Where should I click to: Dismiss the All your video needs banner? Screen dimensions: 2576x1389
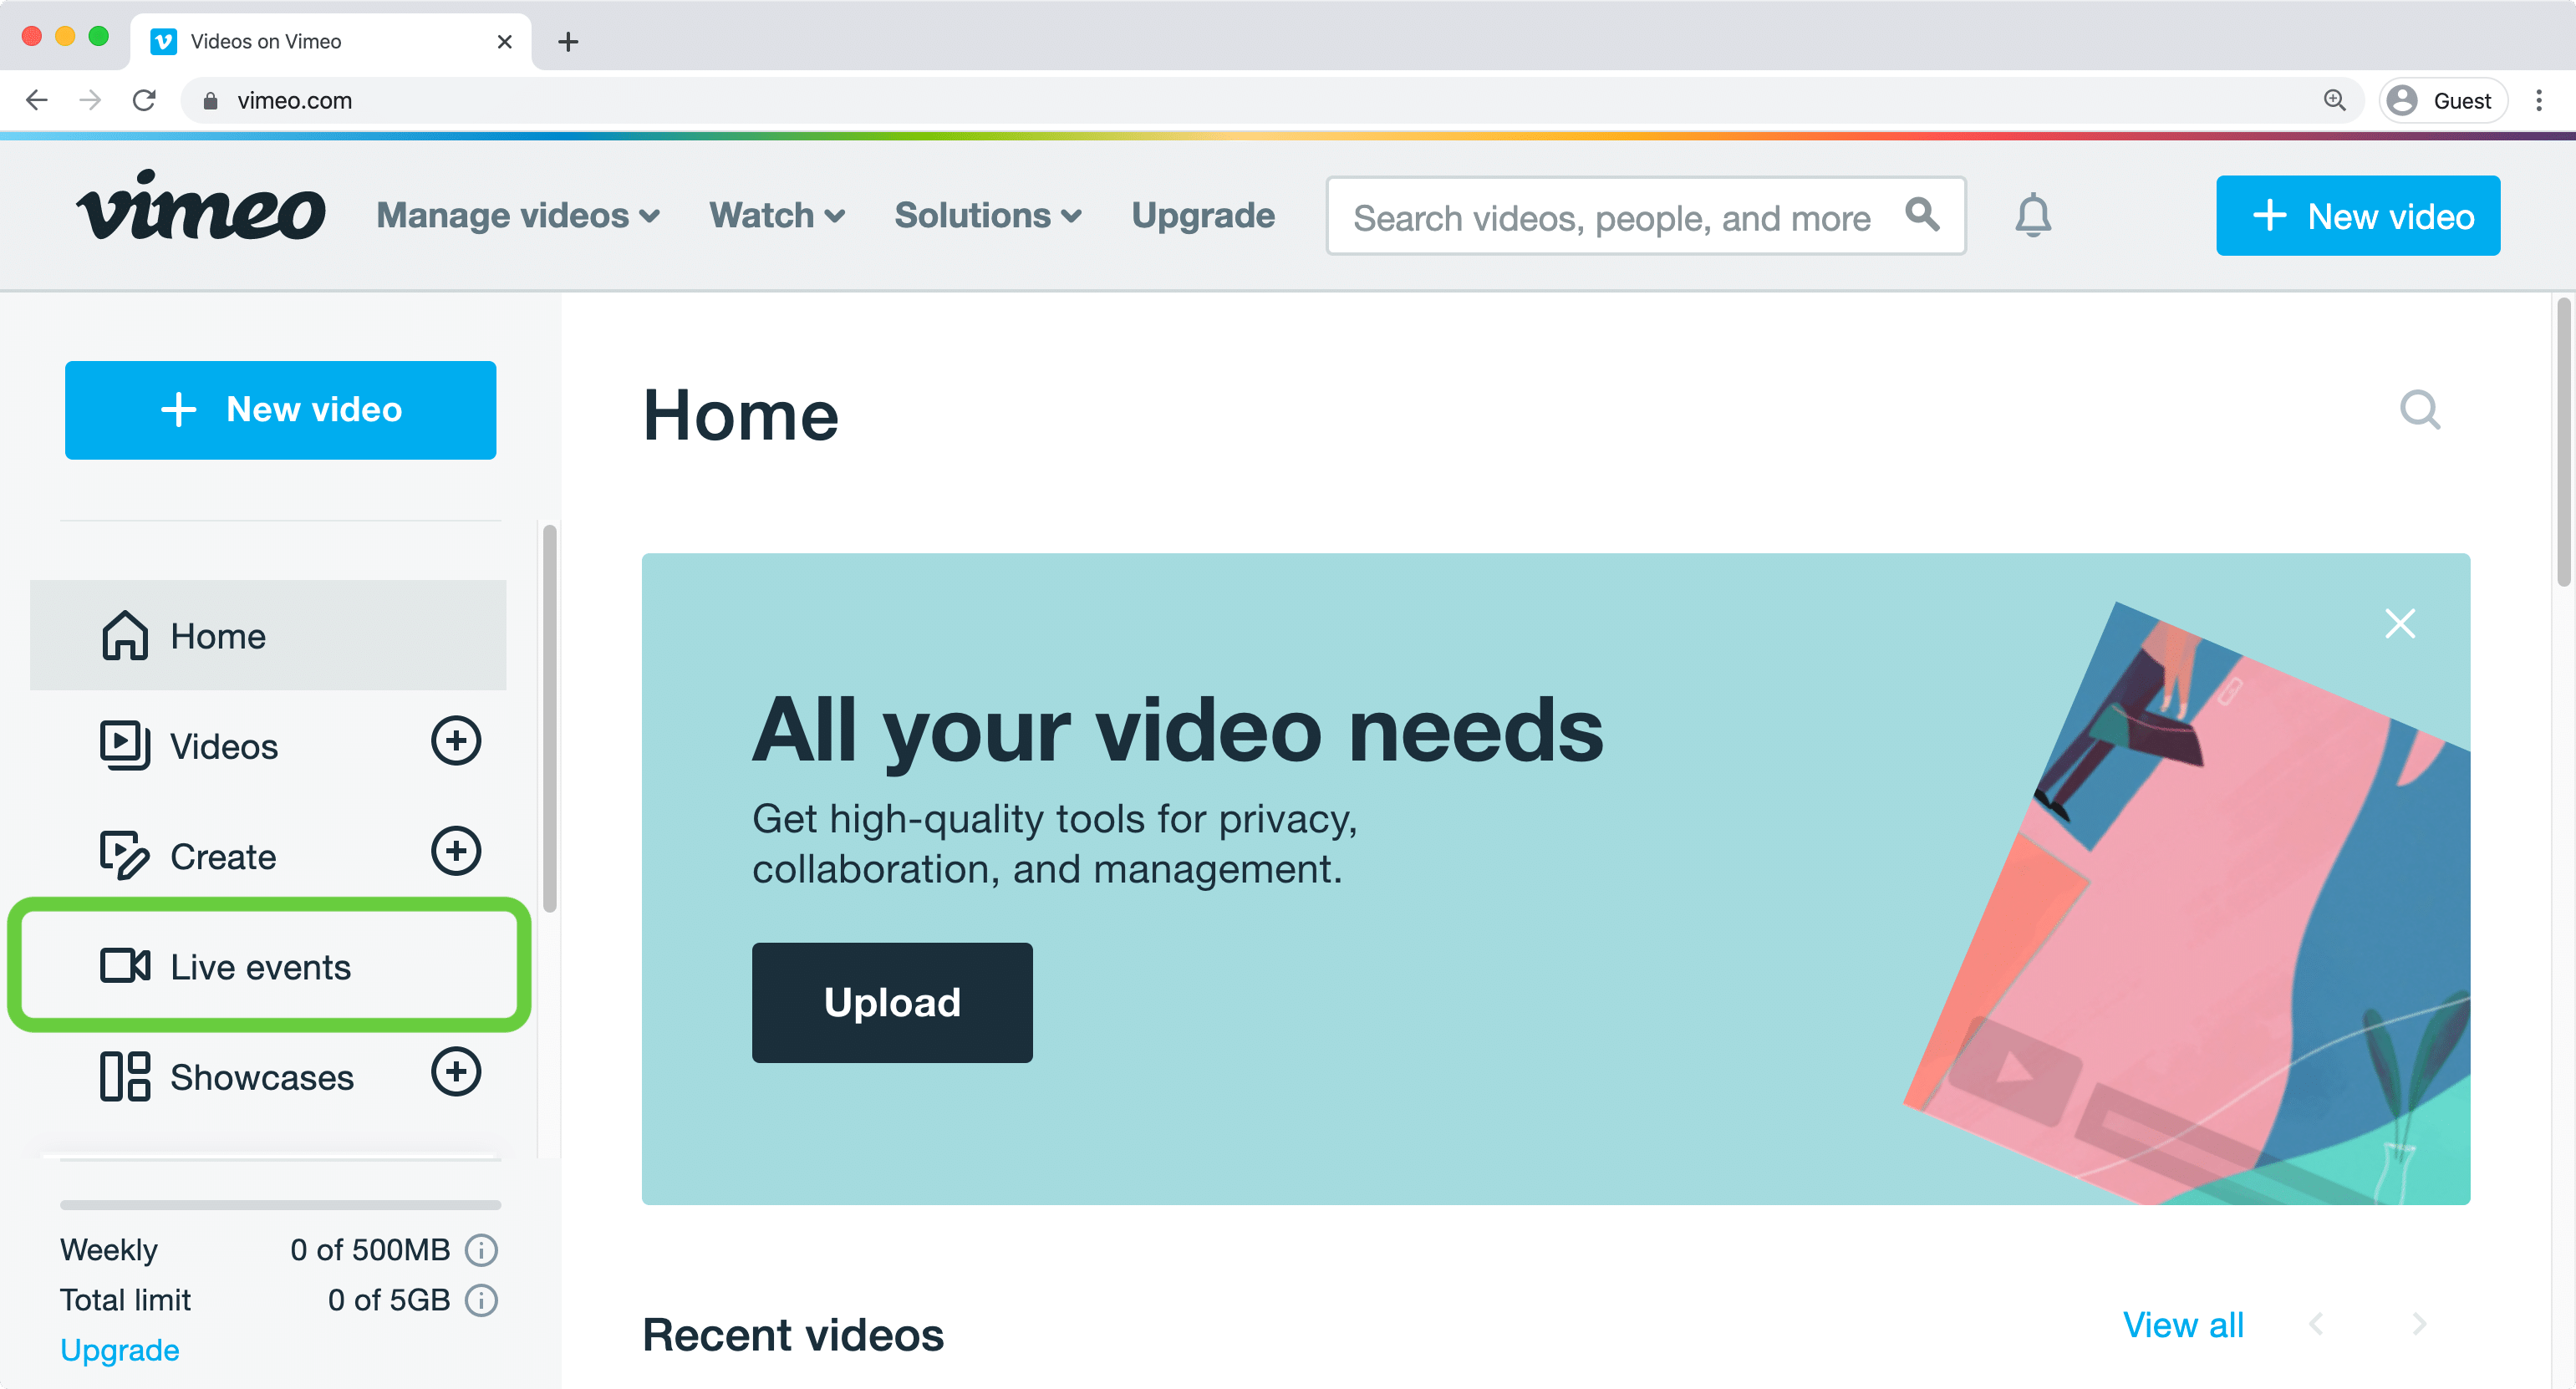(x=2399, y=624)
